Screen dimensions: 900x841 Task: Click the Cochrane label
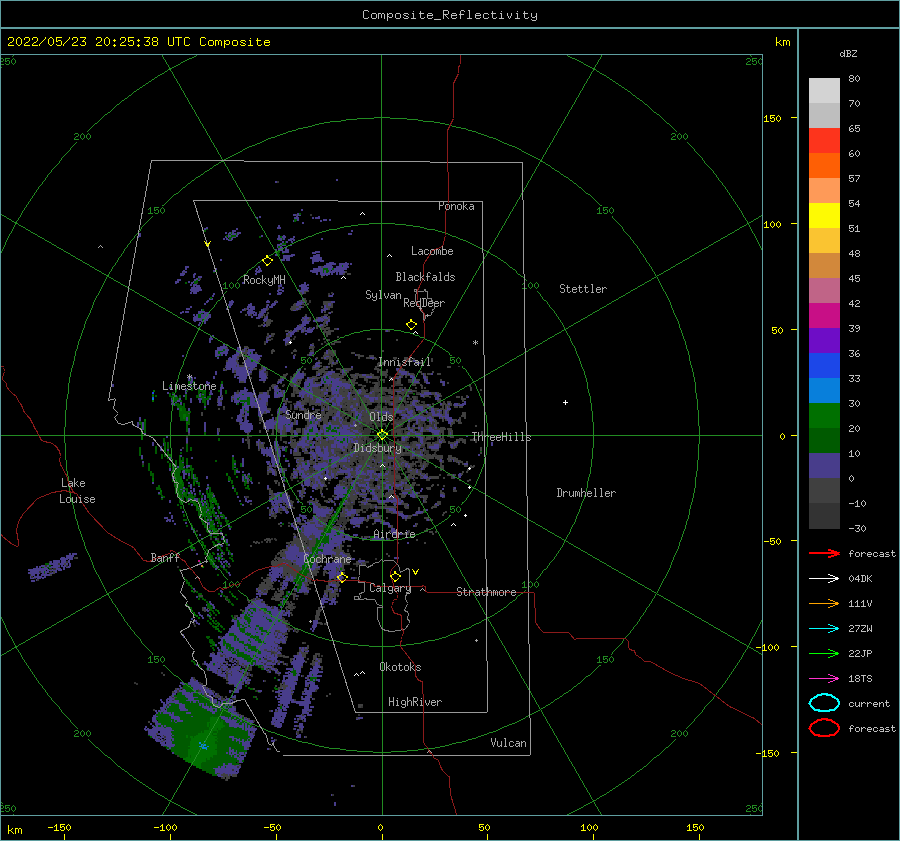[x=327, y=559]
